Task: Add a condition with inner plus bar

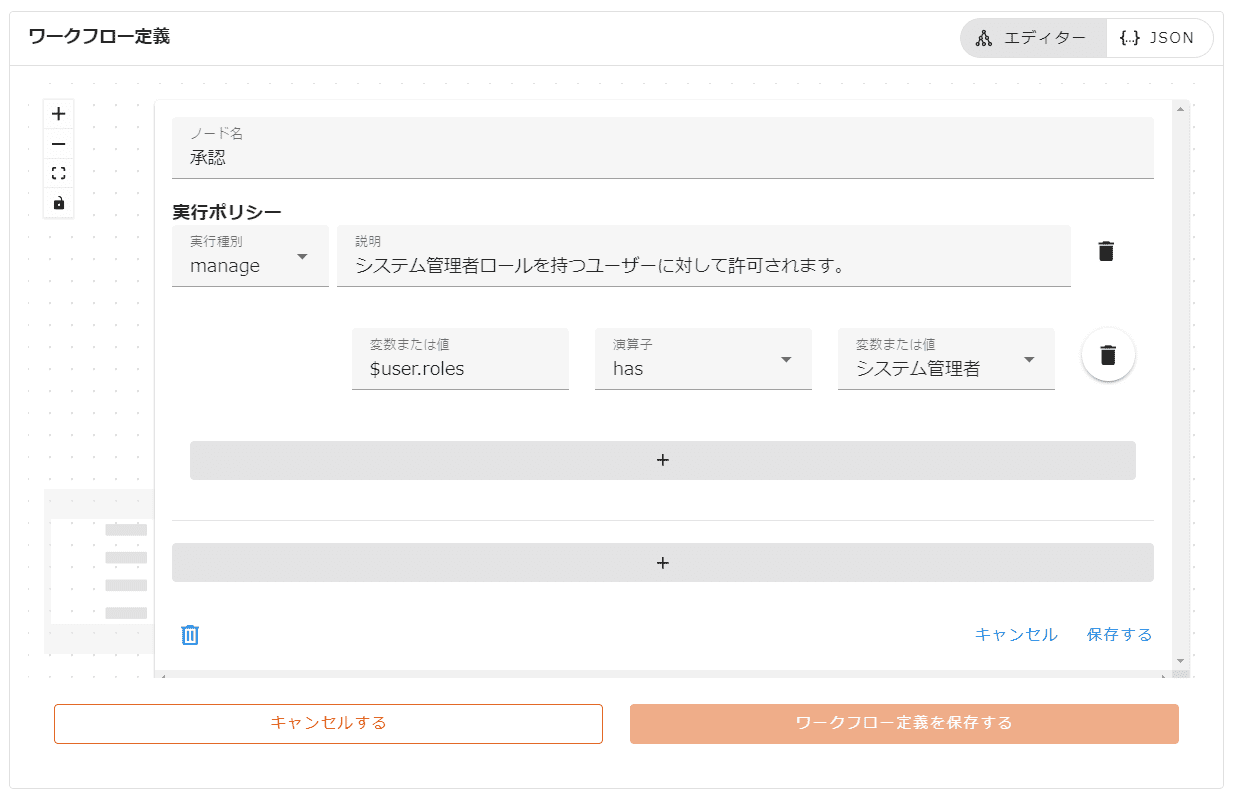Action: coord(662,460)
